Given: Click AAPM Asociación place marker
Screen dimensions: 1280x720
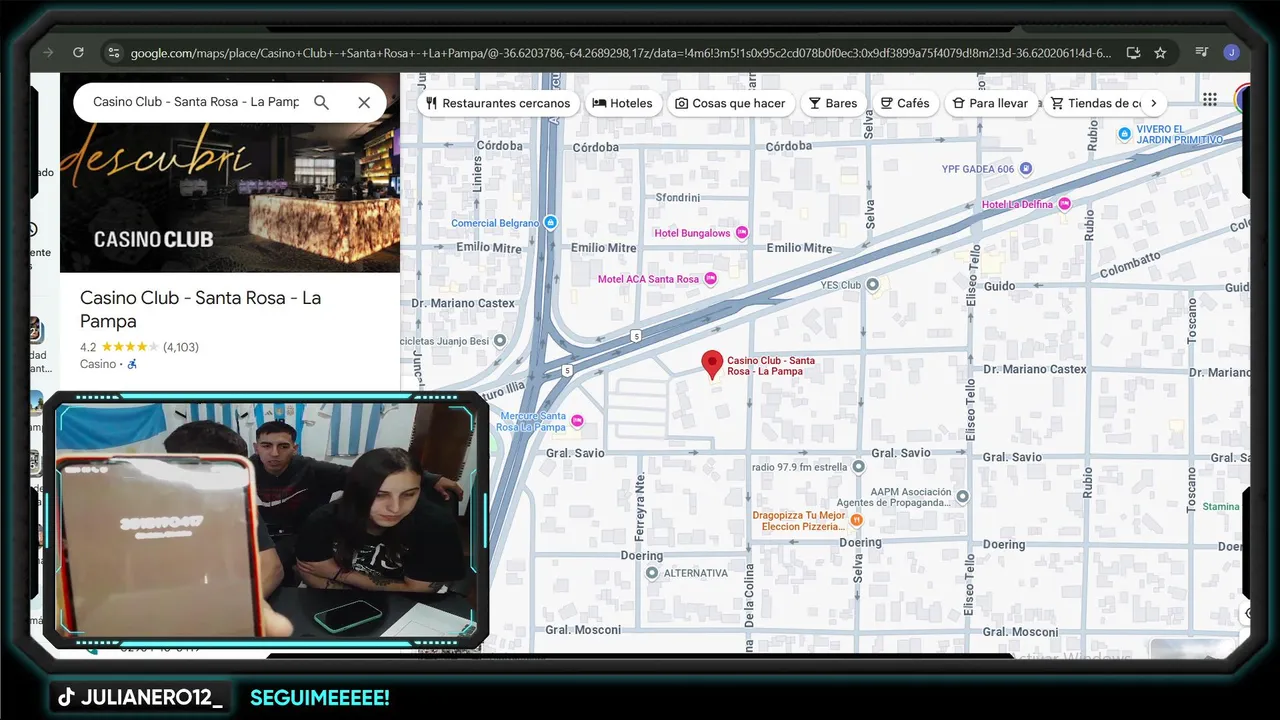Looking at the screenshot, I should coord(962,496).
